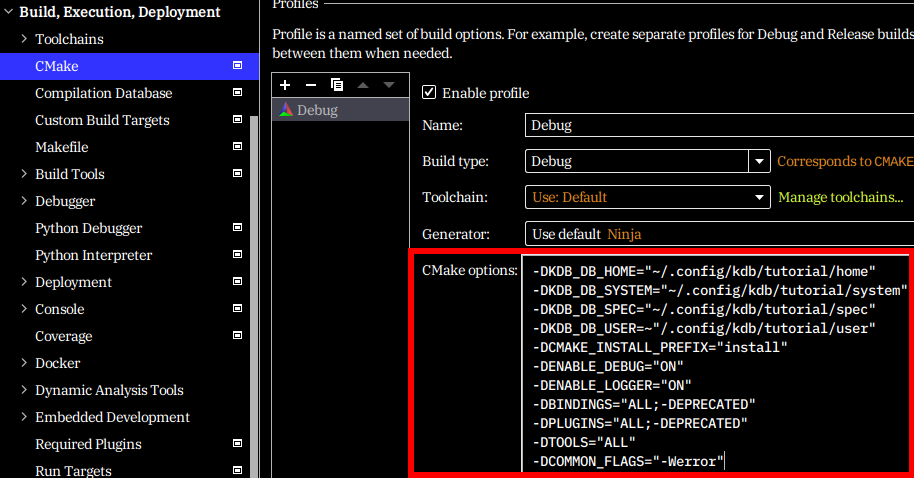Click the project-level icon next to Makefile
Viewport: 914px width, 478px height.
click(x=237, y=147)
